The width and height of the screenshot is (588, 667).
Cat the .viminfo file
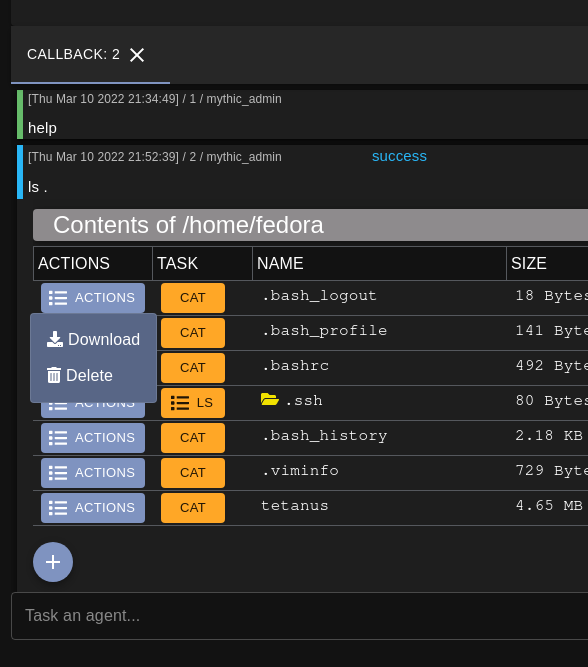pos(193,473)
